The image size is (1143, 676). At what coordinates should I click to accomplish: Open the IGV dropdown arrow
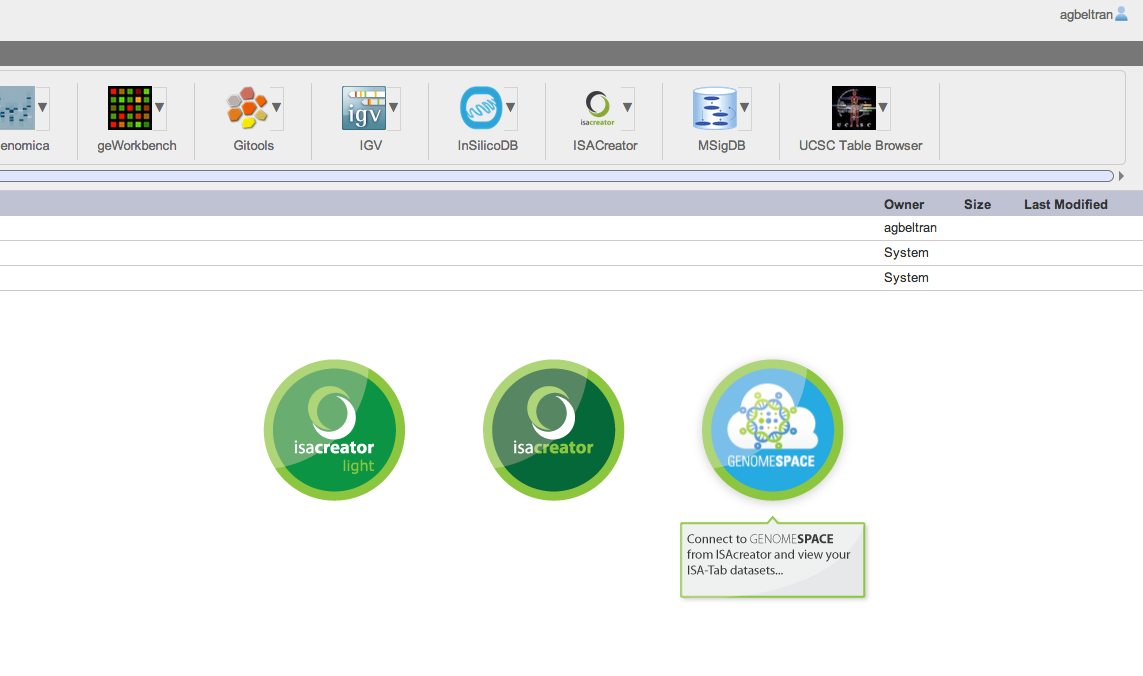click(393, 108)
